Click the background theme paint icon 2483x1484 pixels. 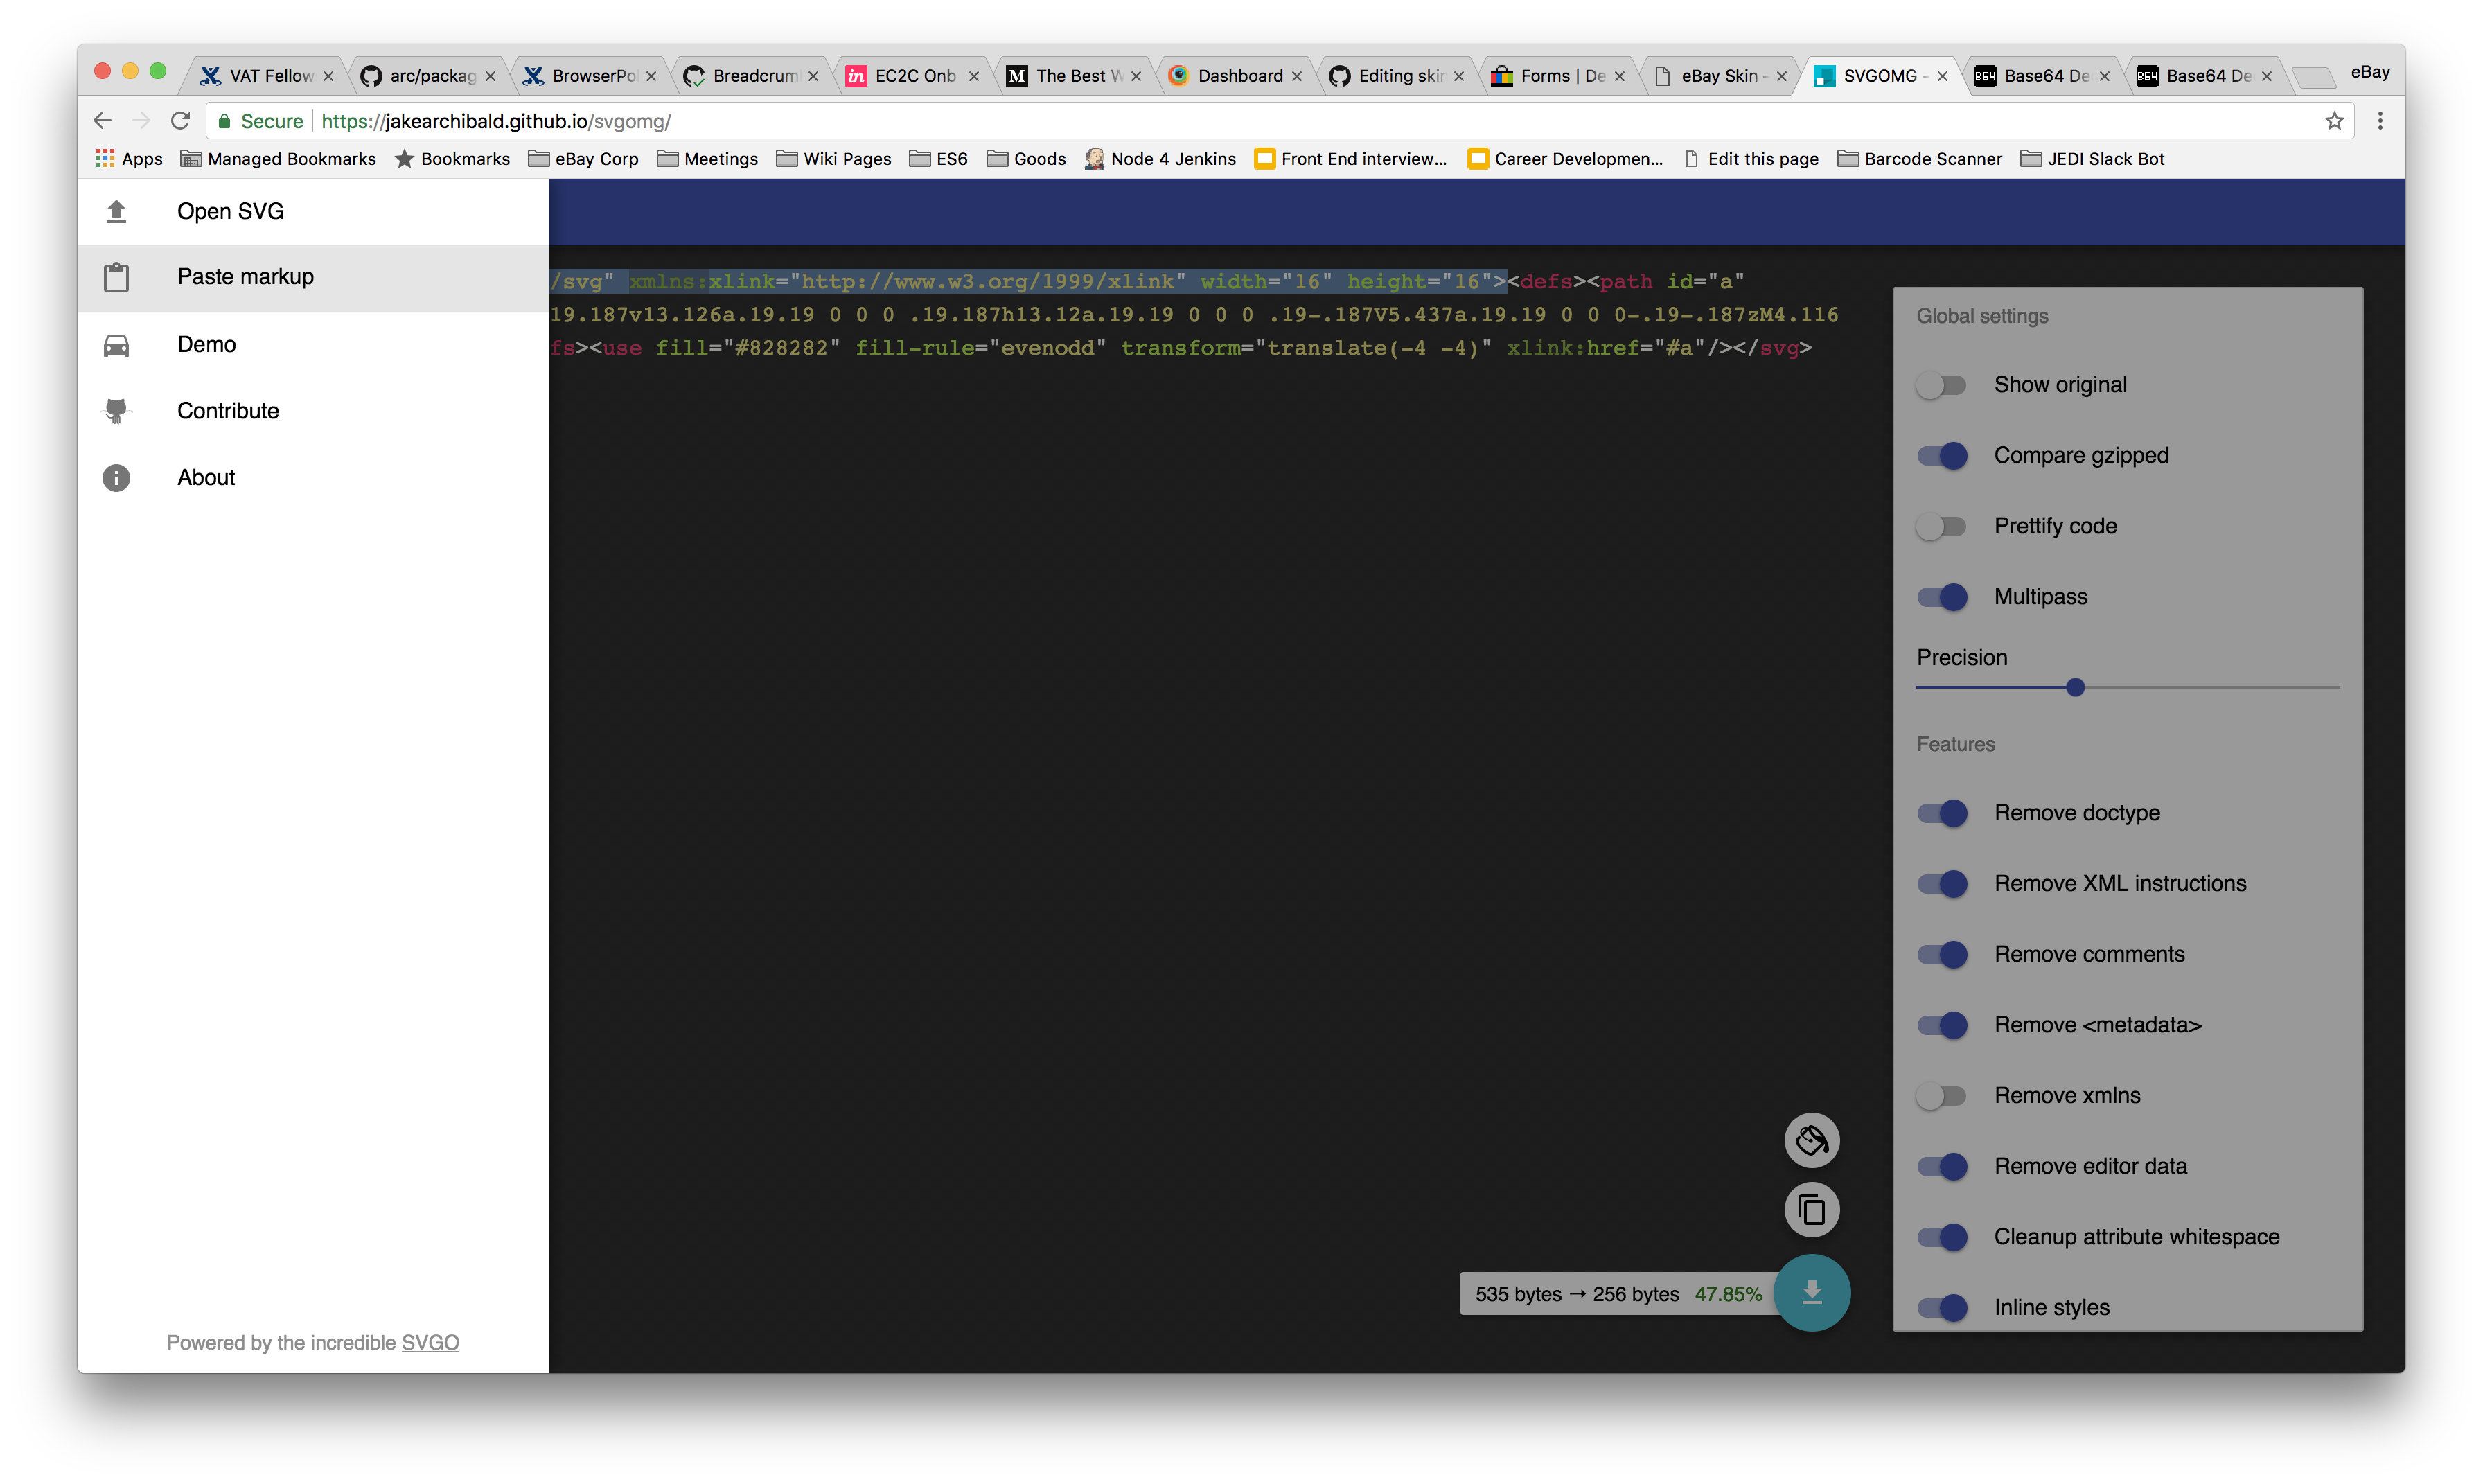pyautogui.click(x=1812, y=1140)
